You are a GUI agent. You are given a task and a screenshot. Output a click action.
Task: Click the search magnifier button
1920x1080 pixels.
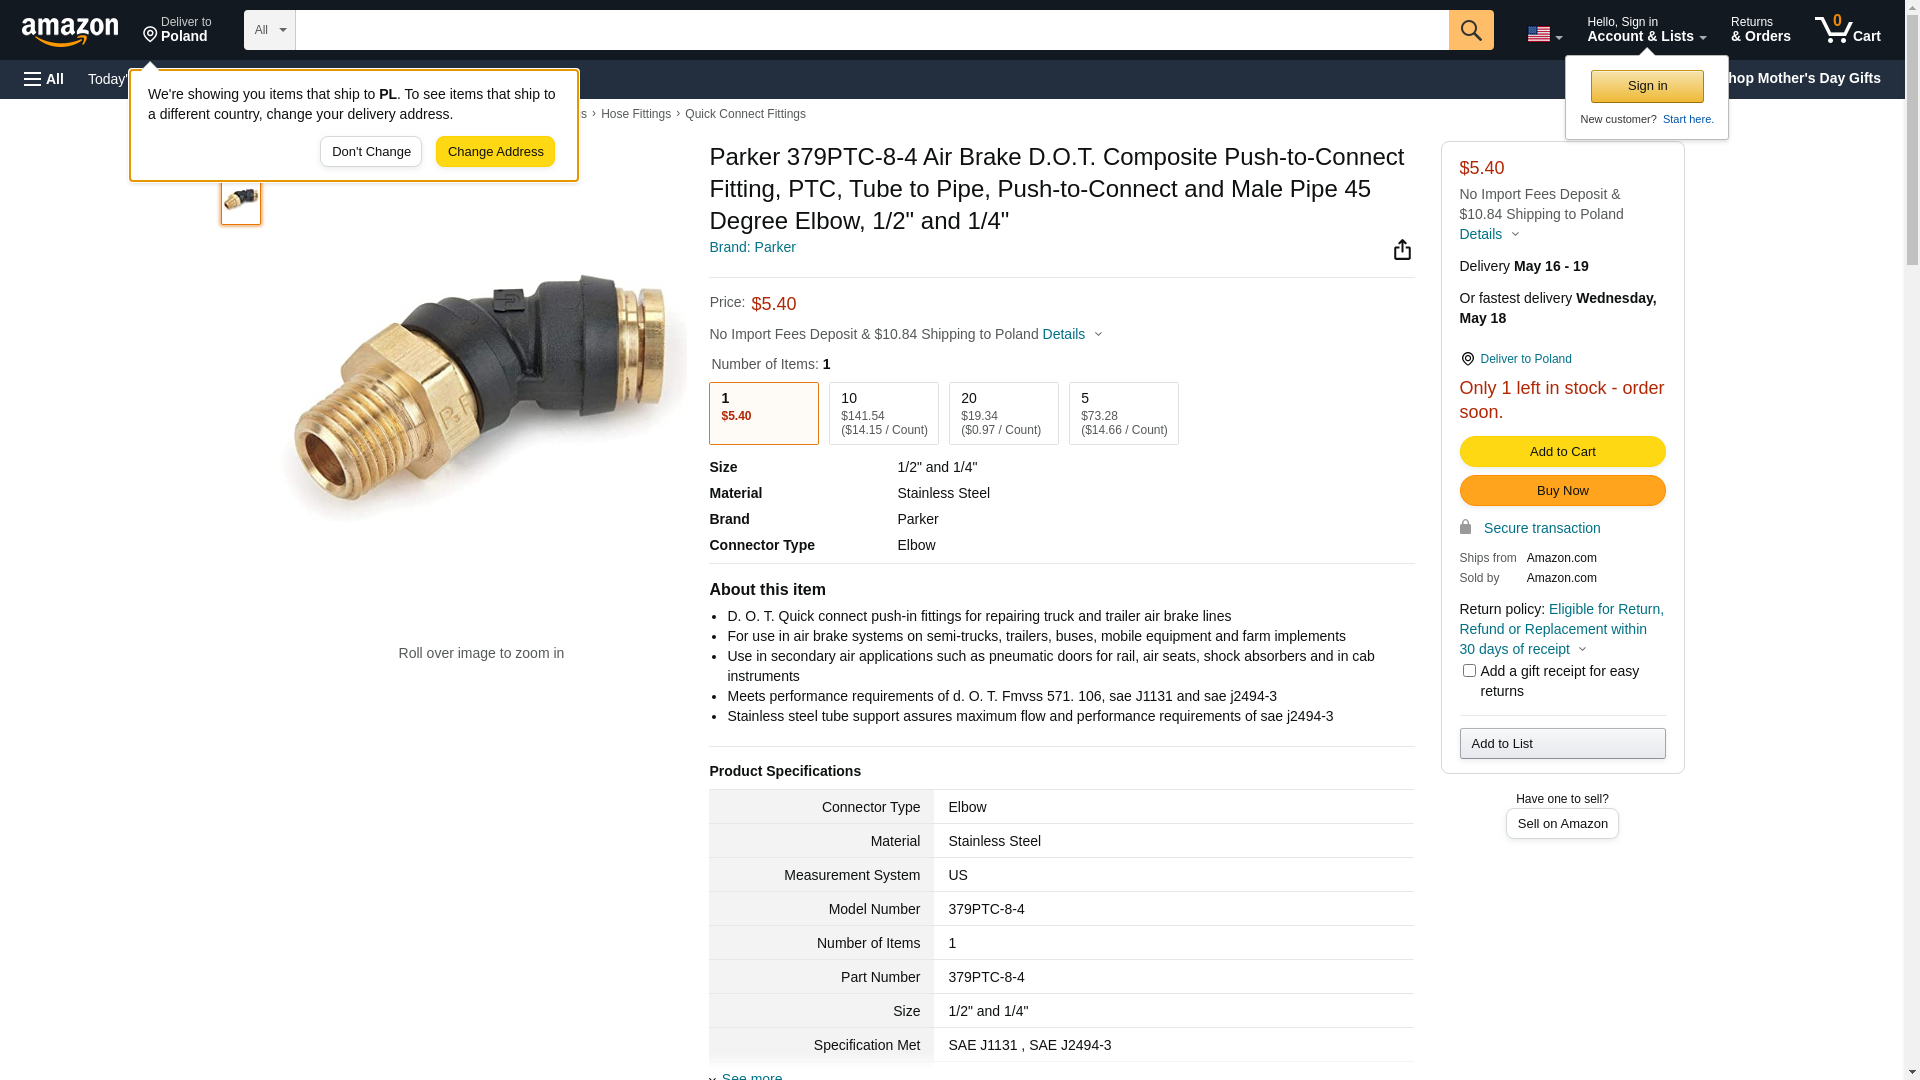(1470, 30)
